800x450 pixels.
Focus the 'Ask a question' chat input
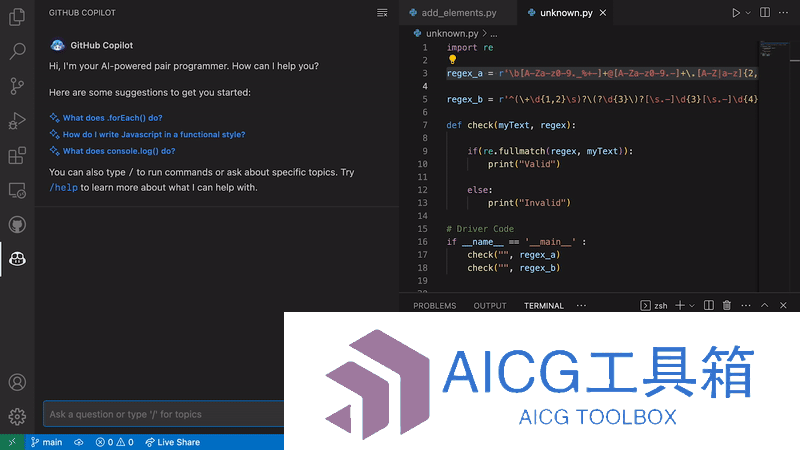point(163,414)
